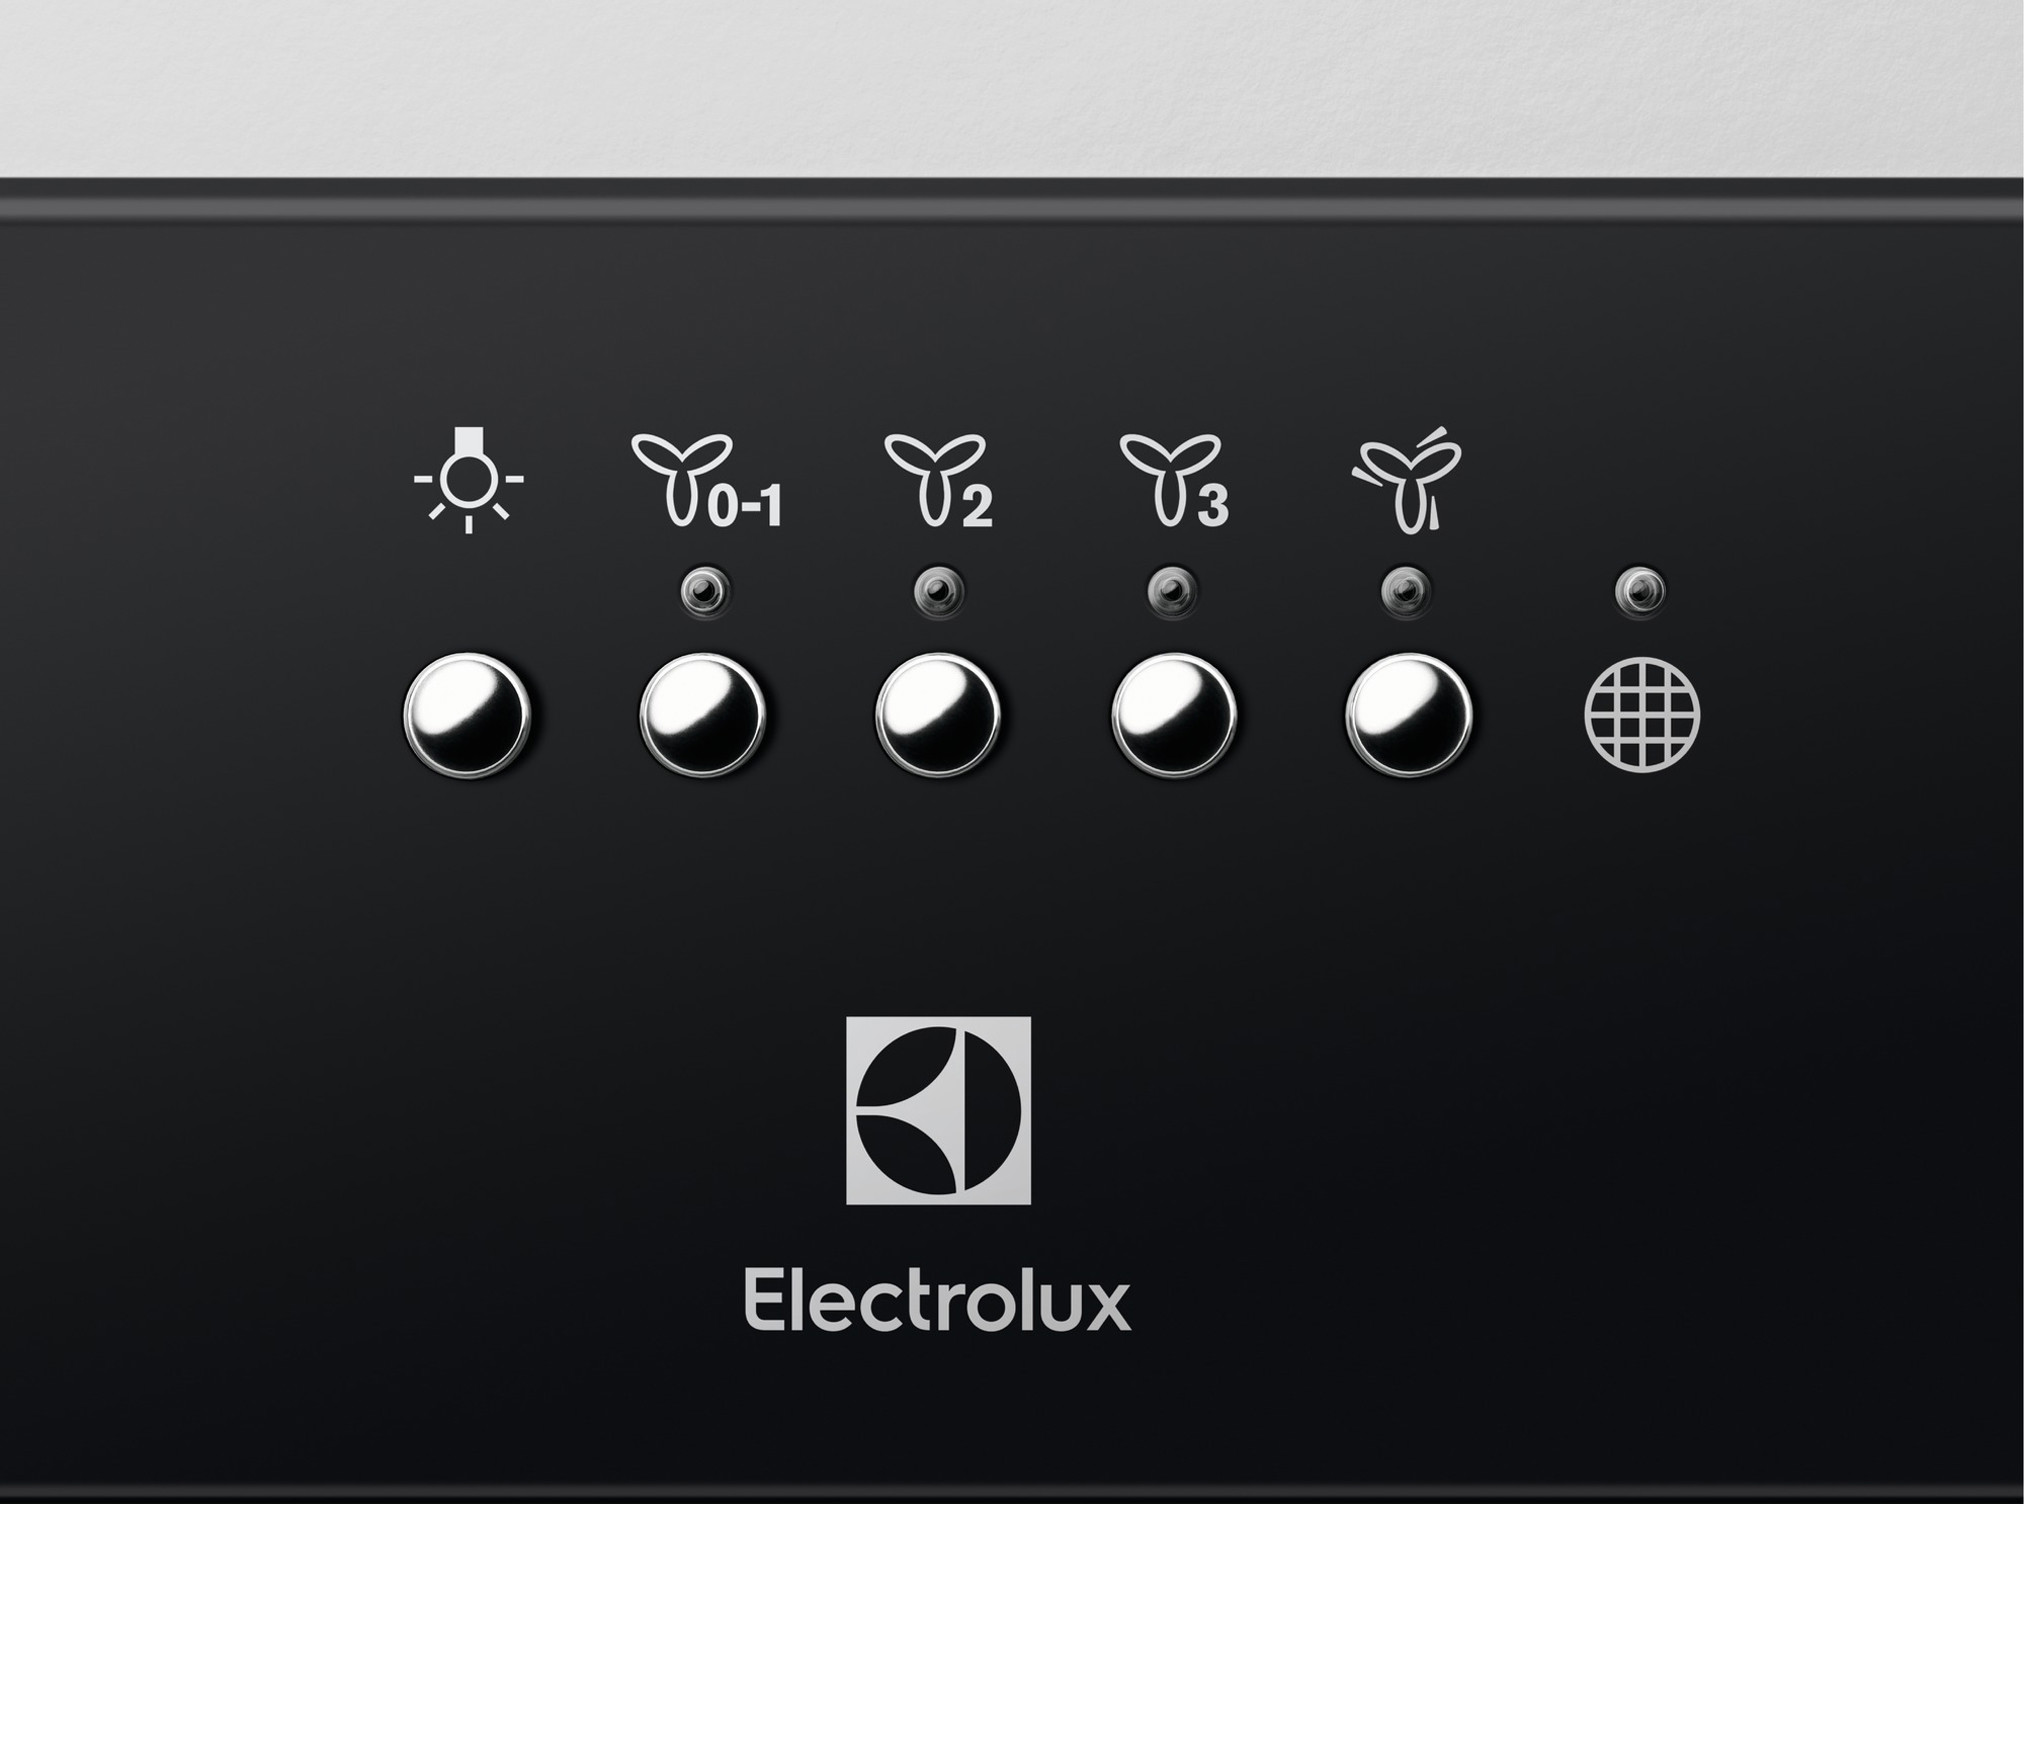The width and height of the screenshot is (2024, 1757).
Task: Click the filter indicator LED above the grid icon
Action: coord(1641,592)
